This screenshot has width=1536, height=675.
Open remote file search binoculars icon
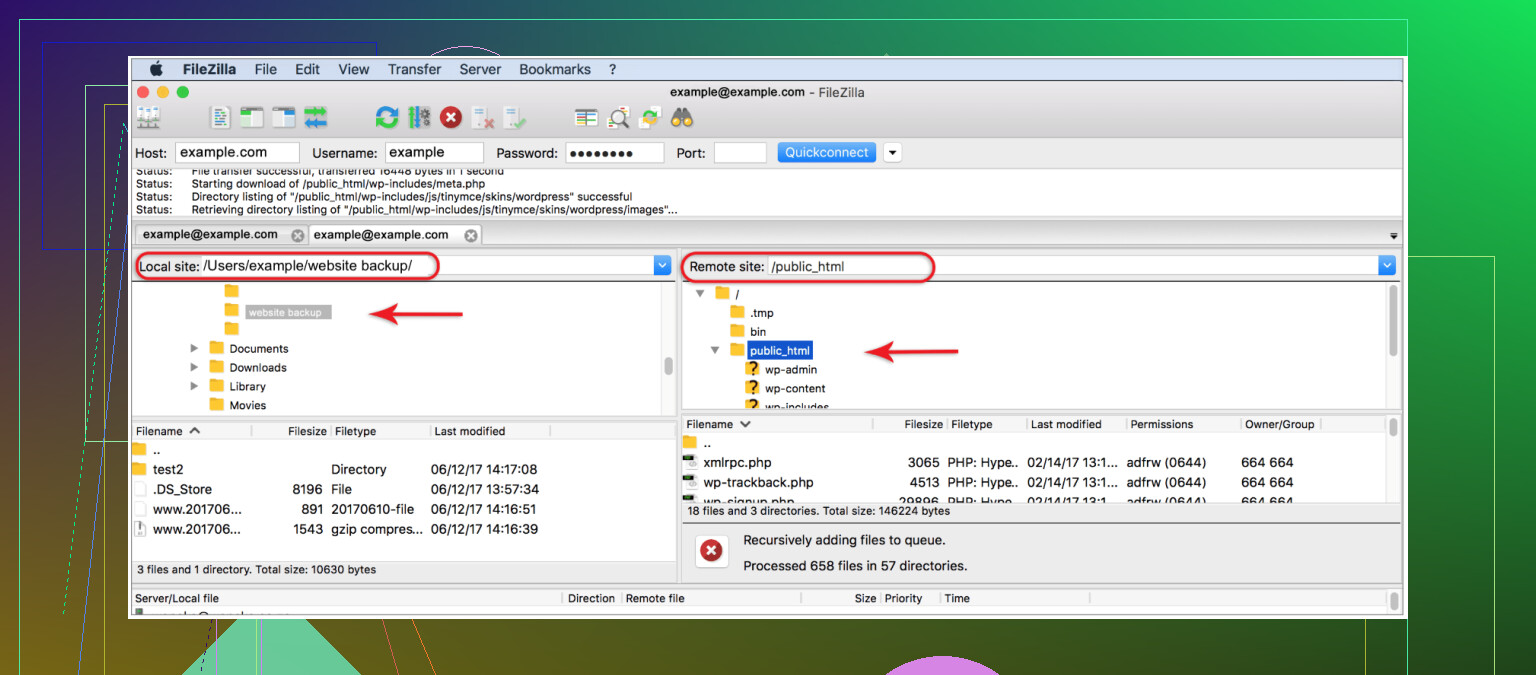(x=683, y=118)
